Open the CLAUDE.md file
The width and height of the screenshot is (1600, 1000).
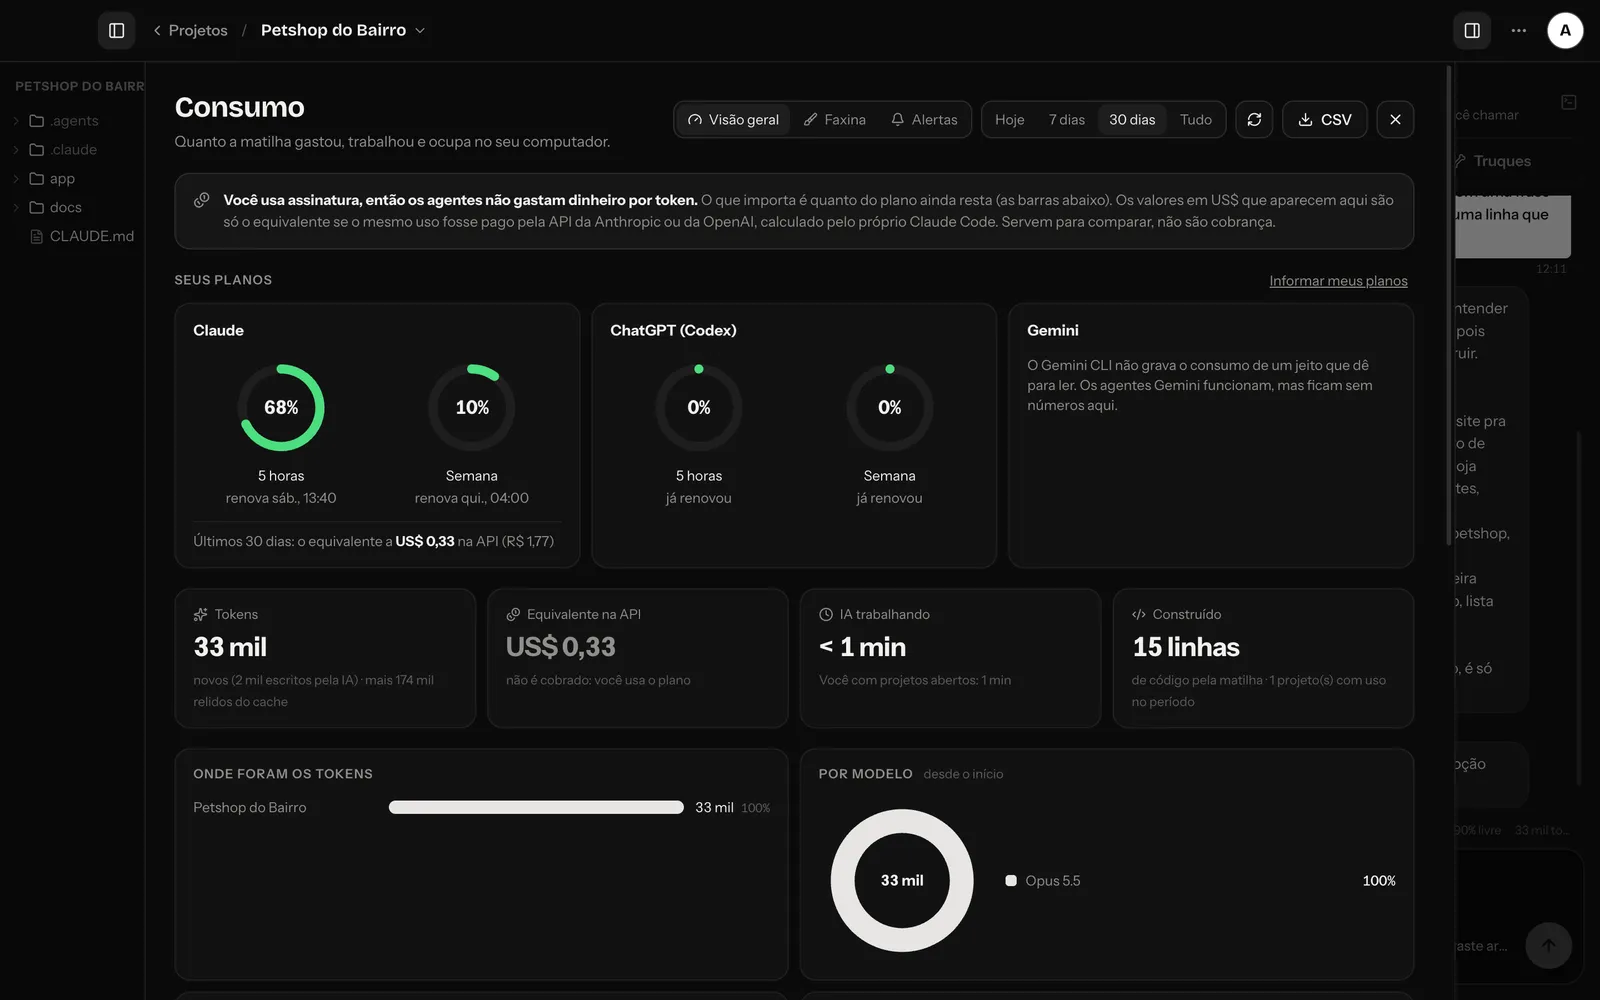[82, 236]
